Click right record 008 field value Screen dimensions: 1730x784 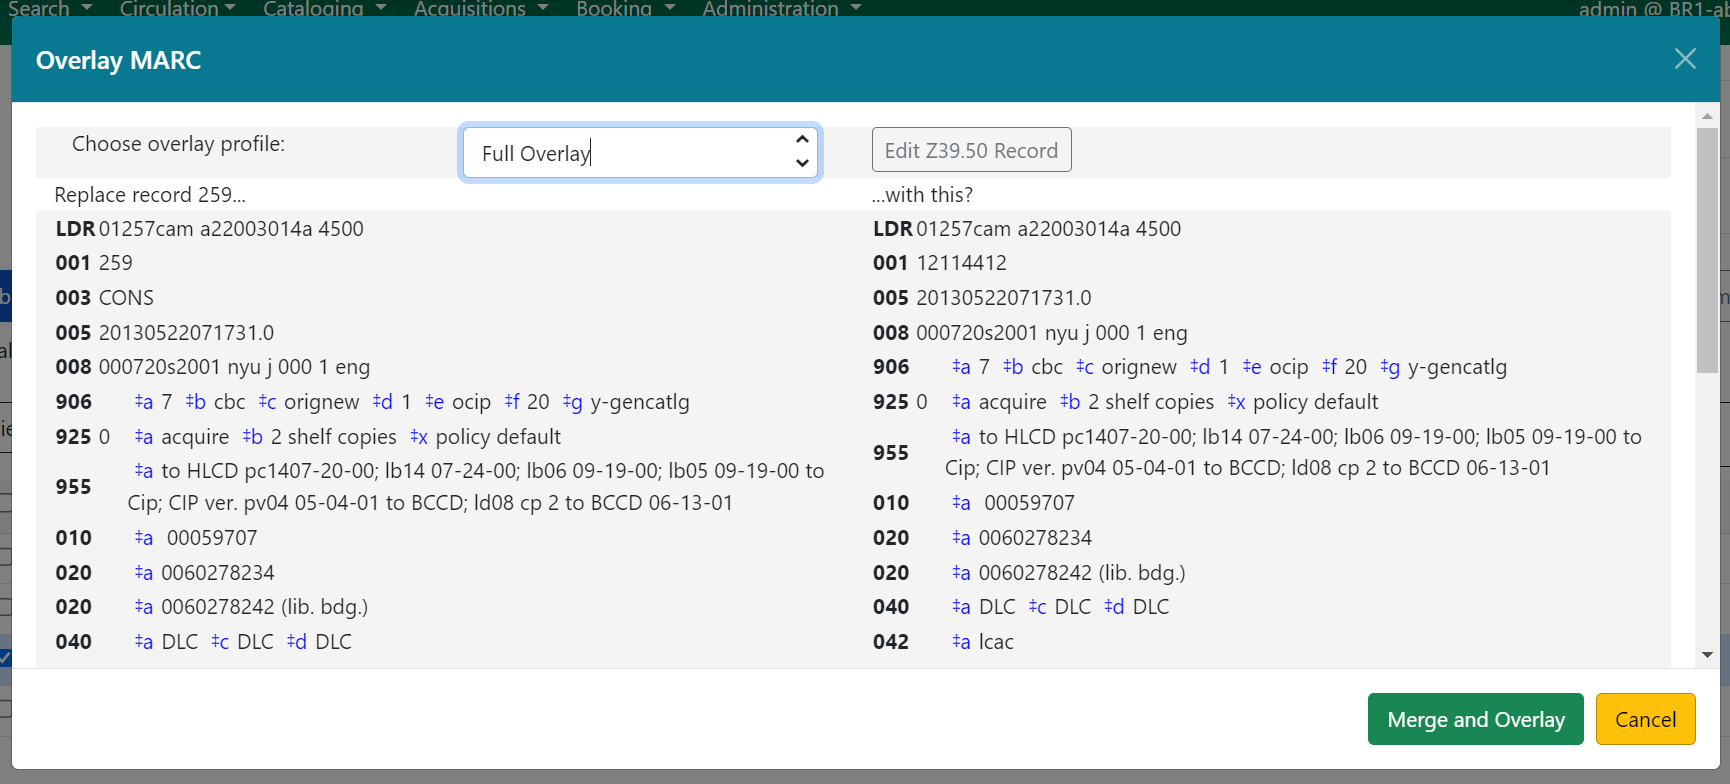[x=1051, y=333]
